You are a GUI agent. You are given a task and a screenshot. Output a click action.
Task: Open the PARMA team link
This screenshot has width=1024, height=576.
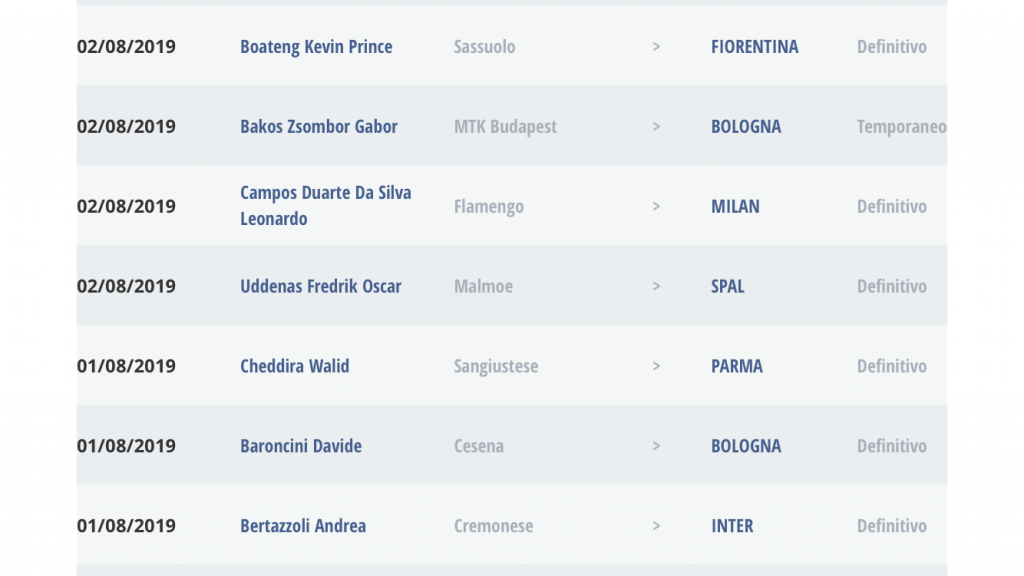737,366
